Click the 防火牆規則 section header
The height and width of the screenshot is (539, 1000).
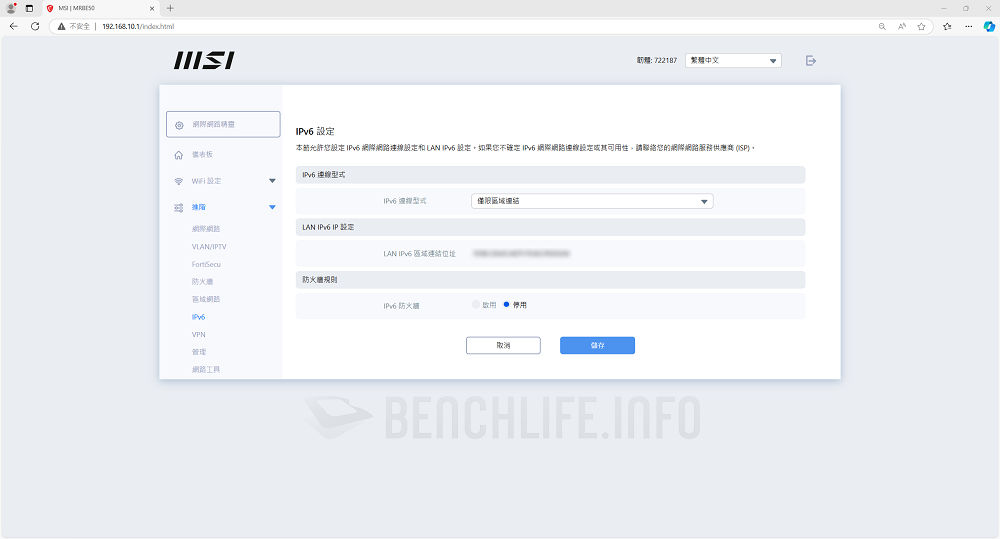pos(550,279)
